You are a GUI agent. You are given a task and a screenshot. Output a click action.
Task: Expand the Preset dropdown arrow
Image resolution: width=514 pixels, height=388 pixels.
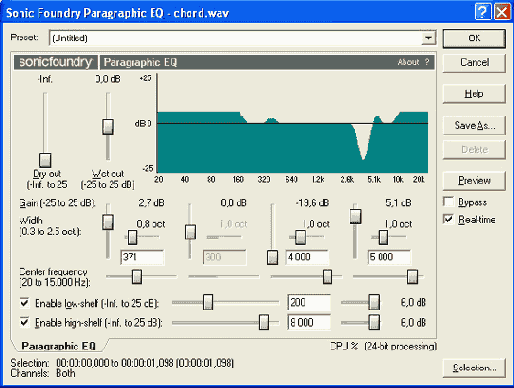pos(428,38)
